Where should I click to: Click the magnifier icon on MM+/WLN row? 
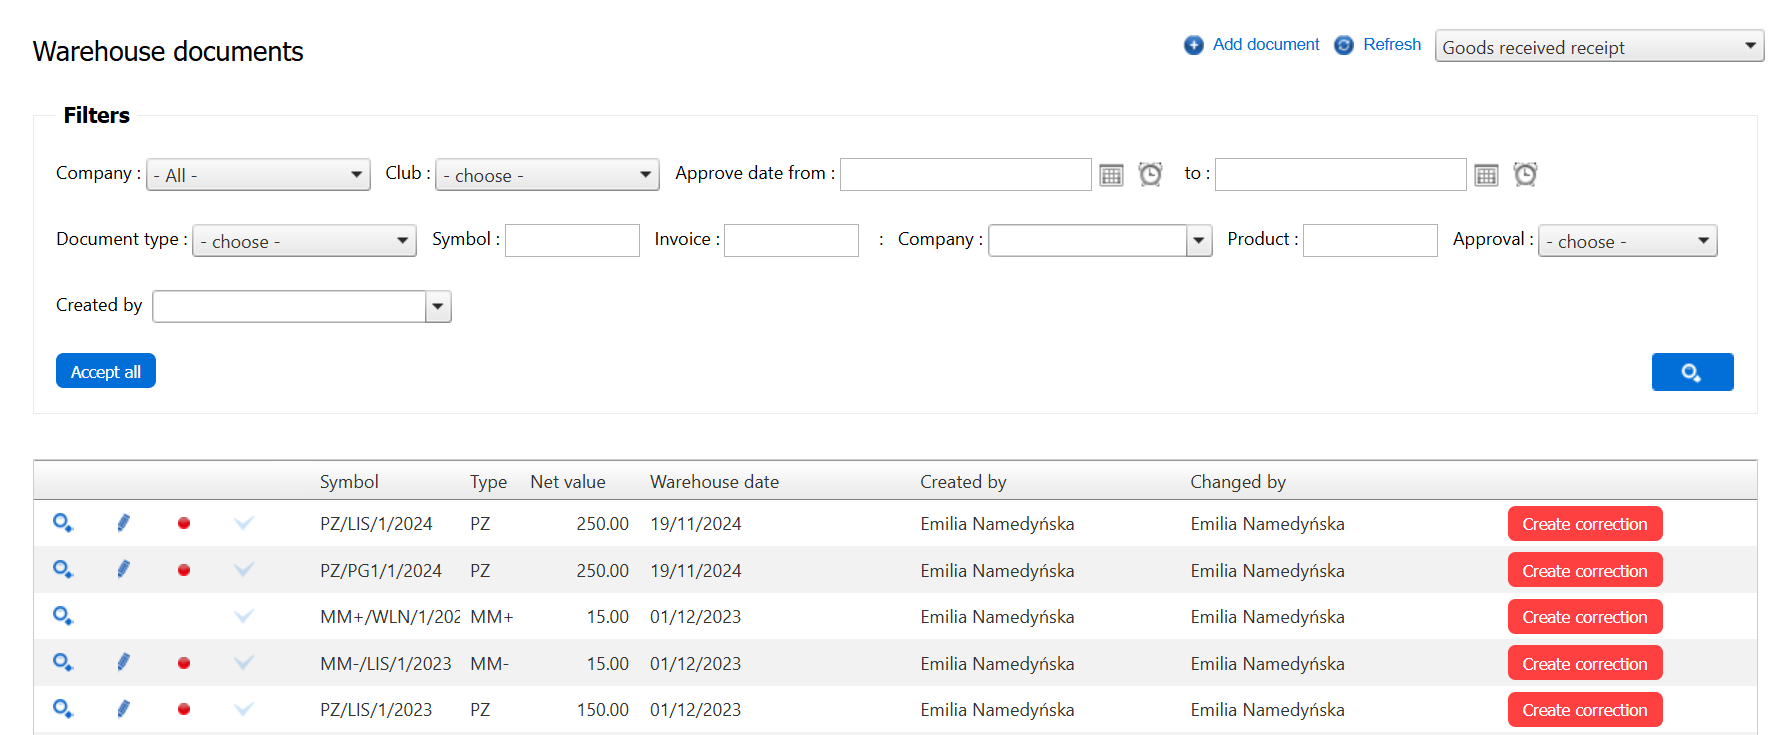click(63, 616)
